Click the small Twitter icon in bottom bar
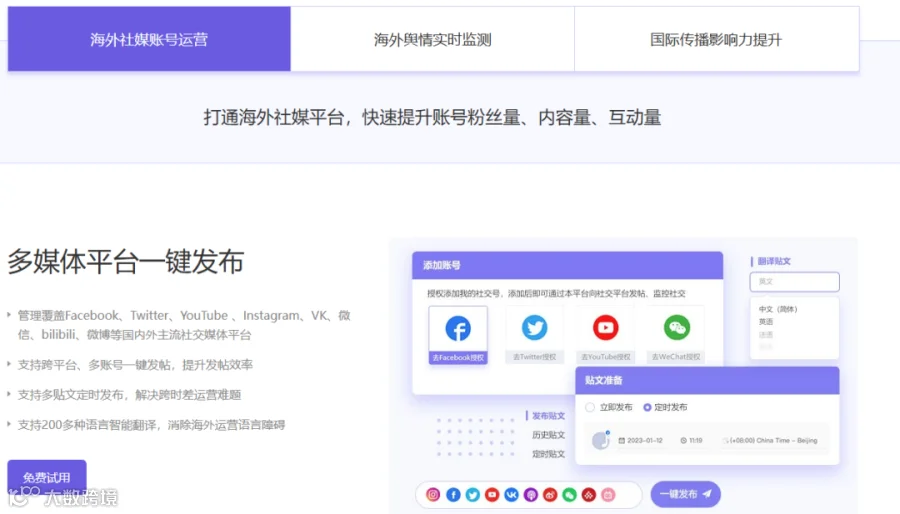 point(472,494)
